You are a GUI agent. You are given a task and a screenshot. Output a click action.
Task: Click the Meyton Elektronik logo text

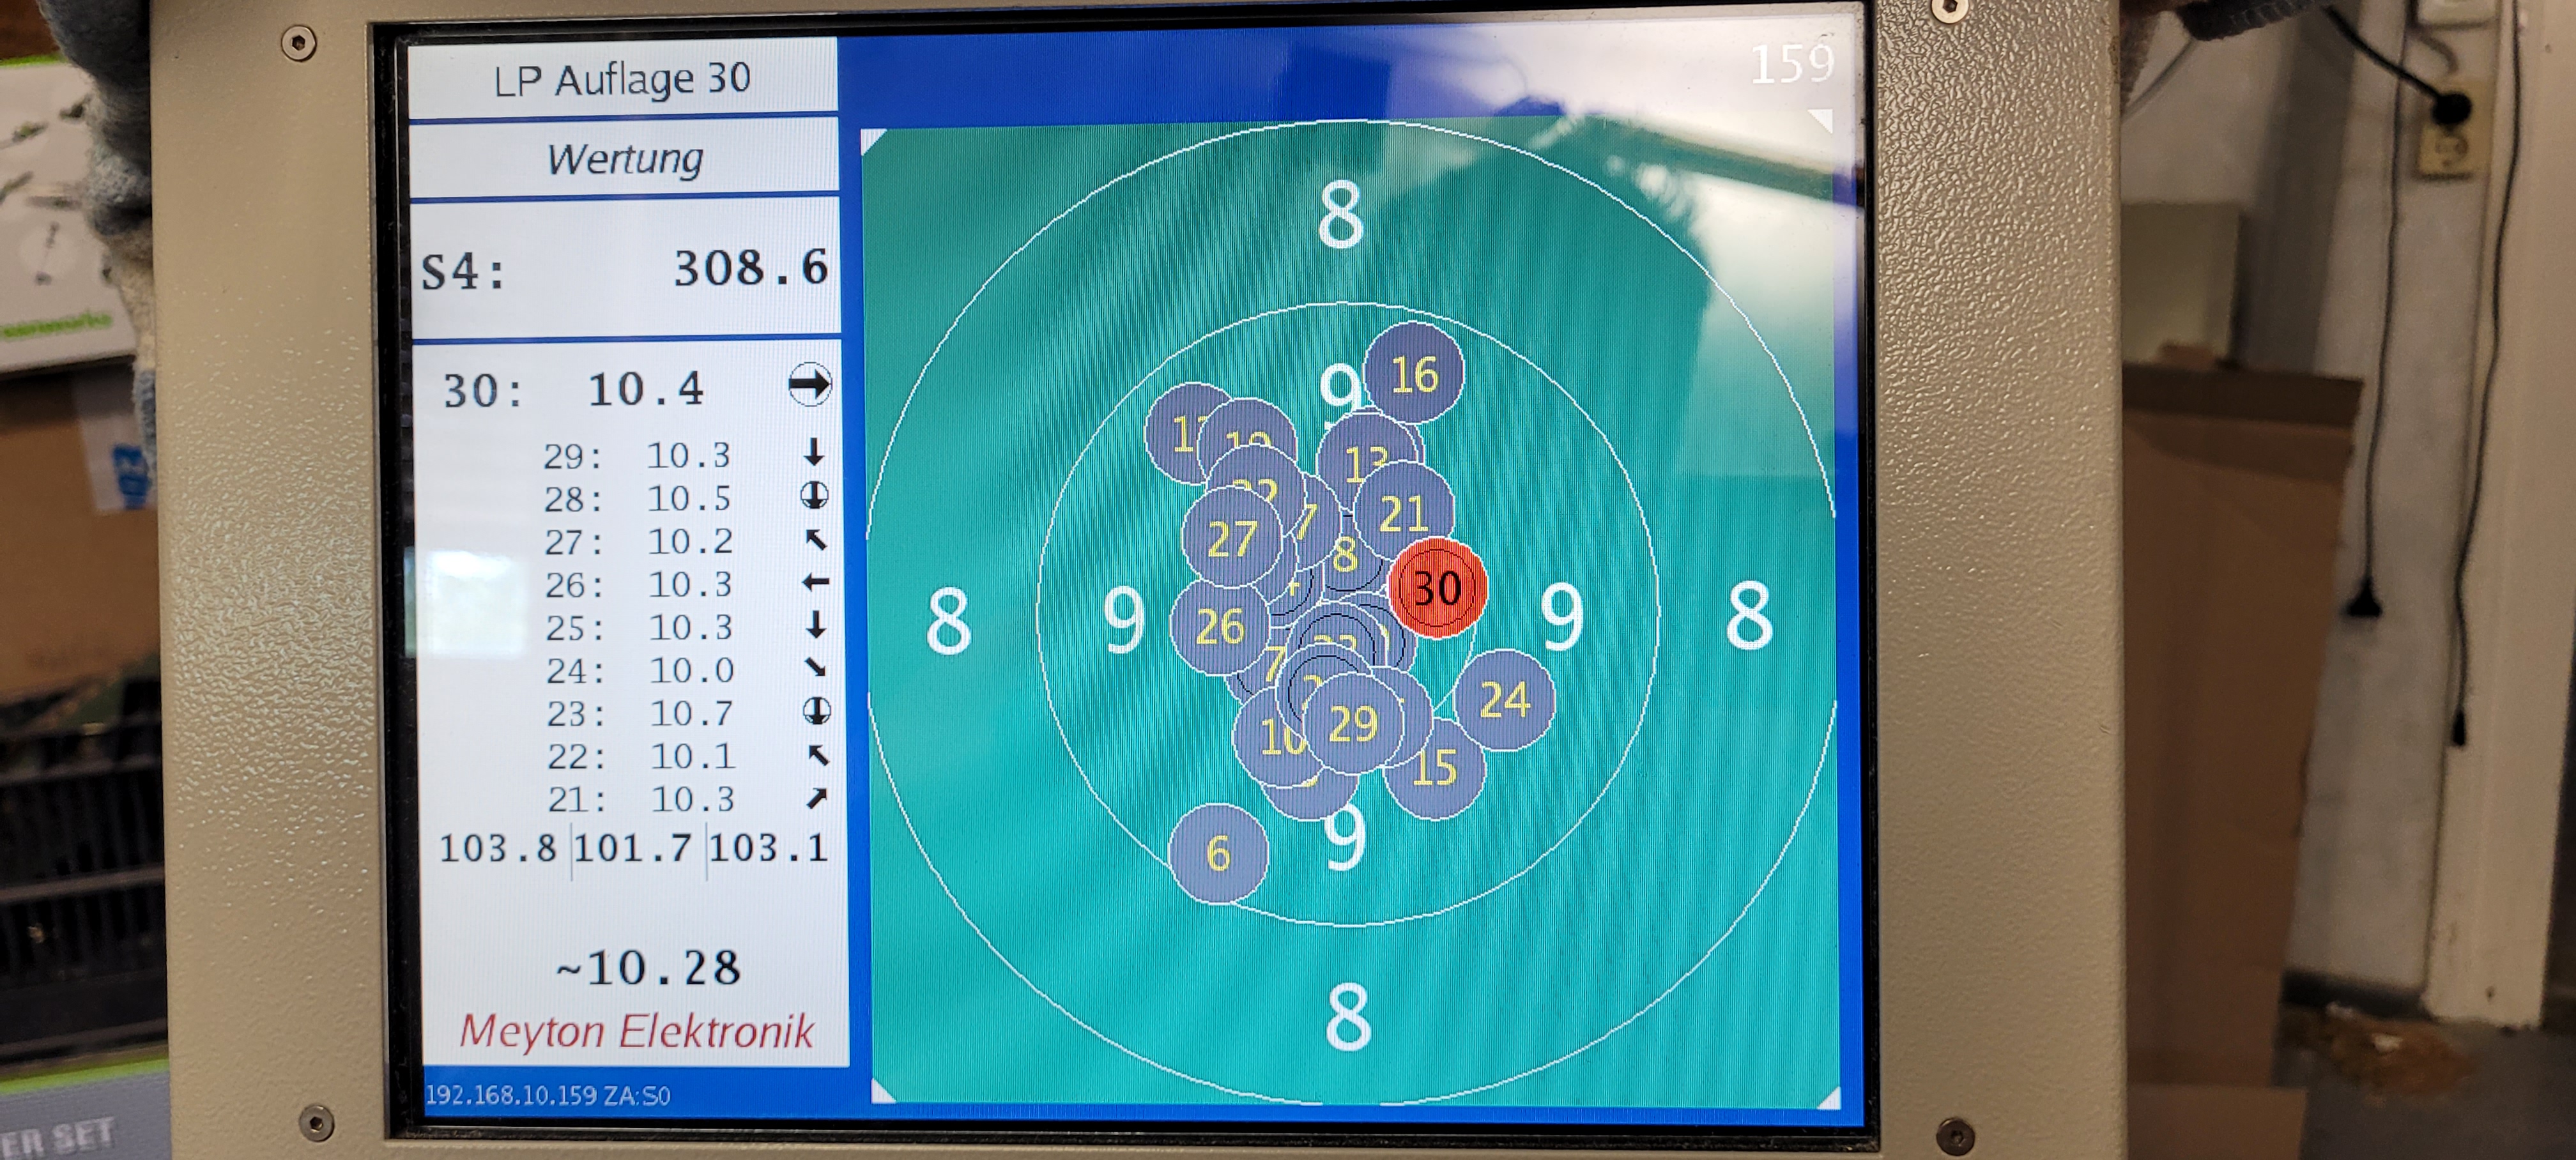tap(636, 1031)
